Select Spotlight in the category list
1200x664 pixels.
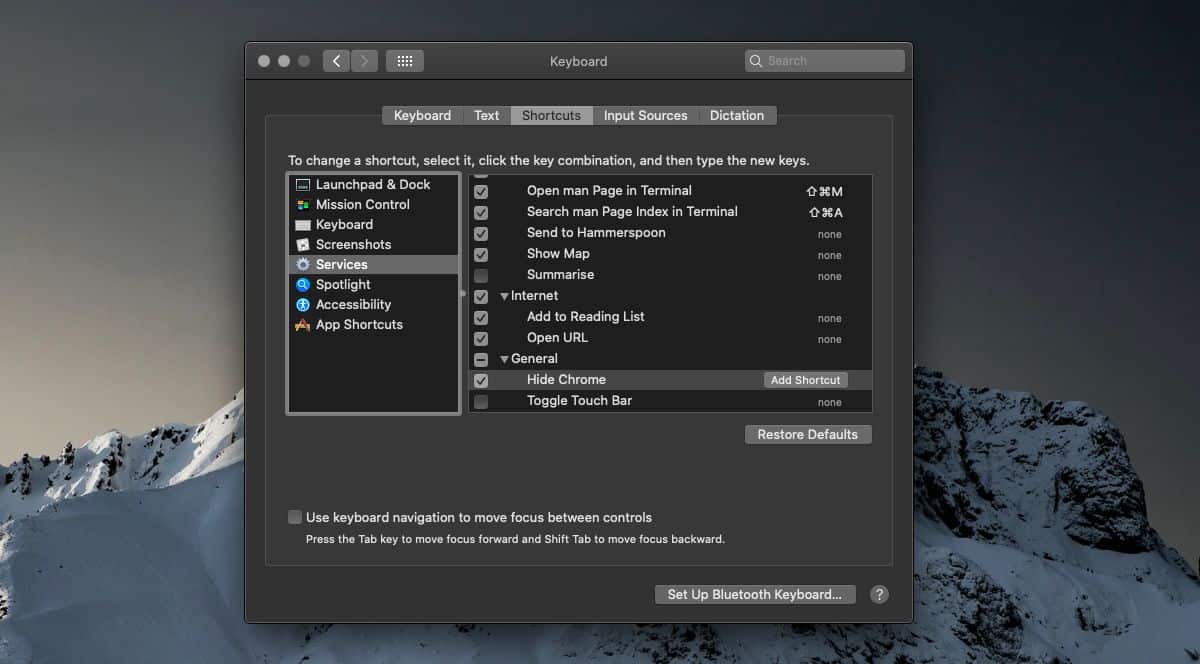[373, 285]
